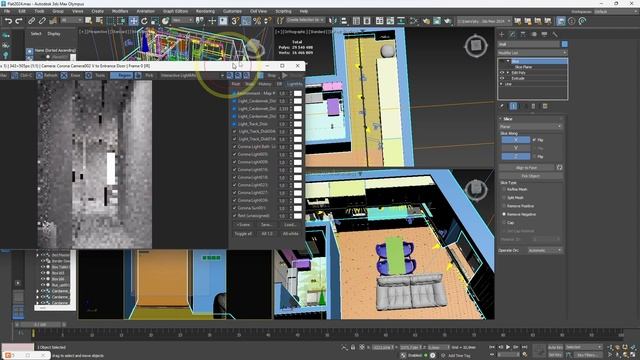Activate the Select and Rotate tool
This screenshot has height=360, width=640.
coord(144,21)
